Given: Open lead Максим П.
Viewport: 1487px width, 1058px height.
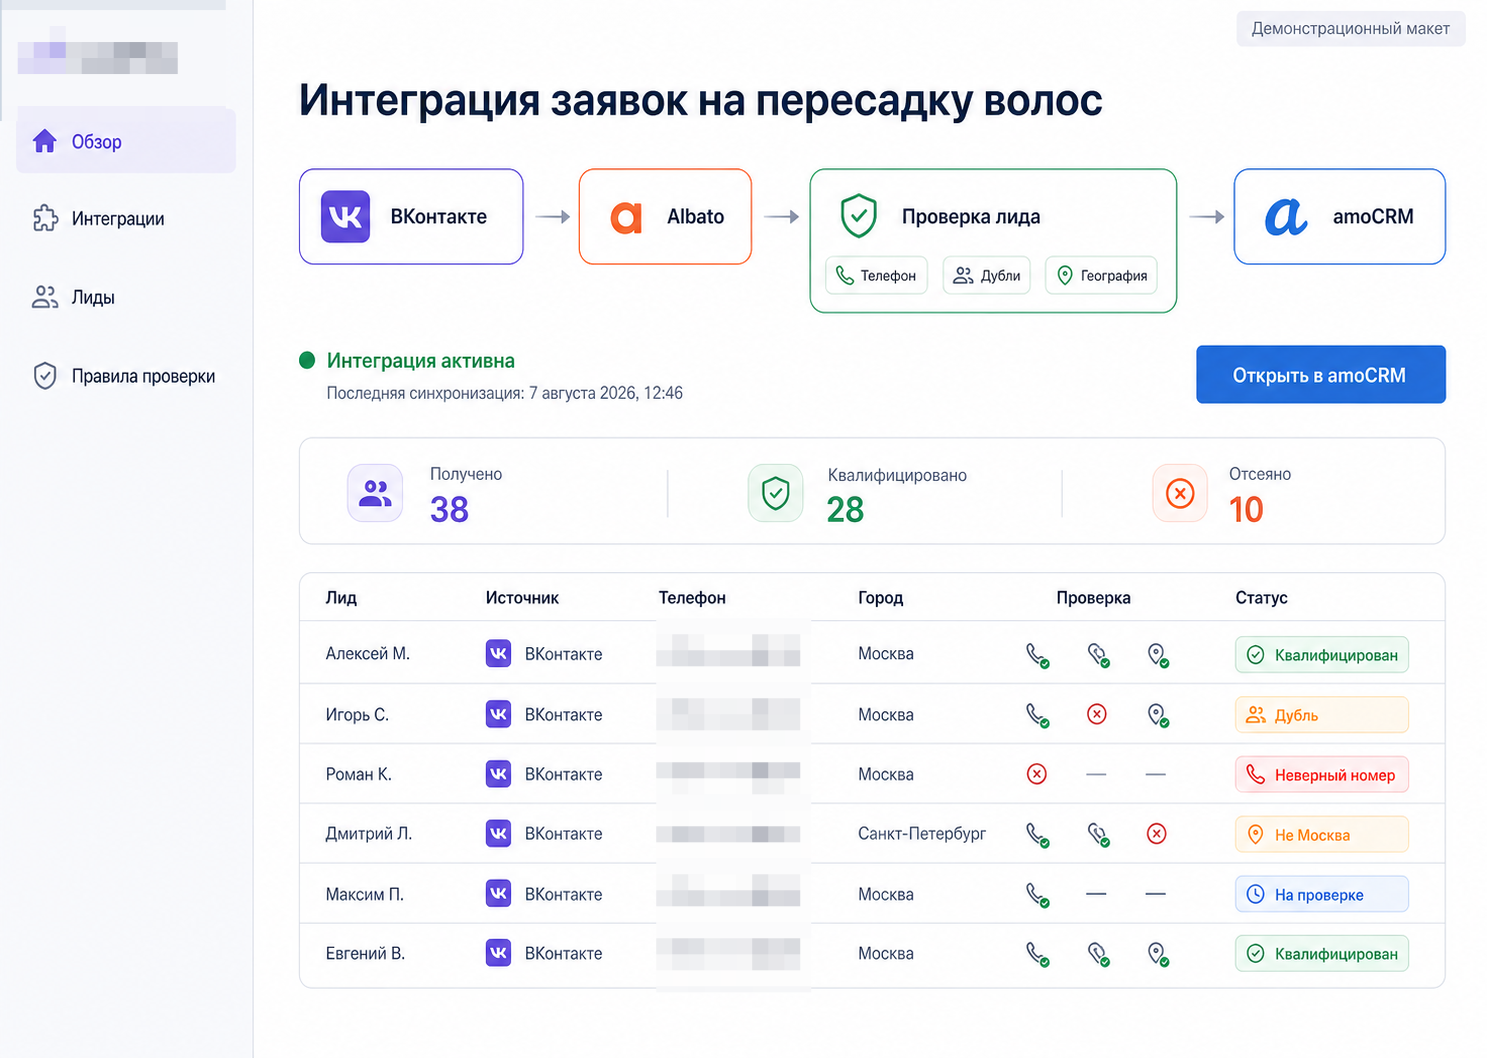Looking at the screenshot, I should click(x=364, y=894).
